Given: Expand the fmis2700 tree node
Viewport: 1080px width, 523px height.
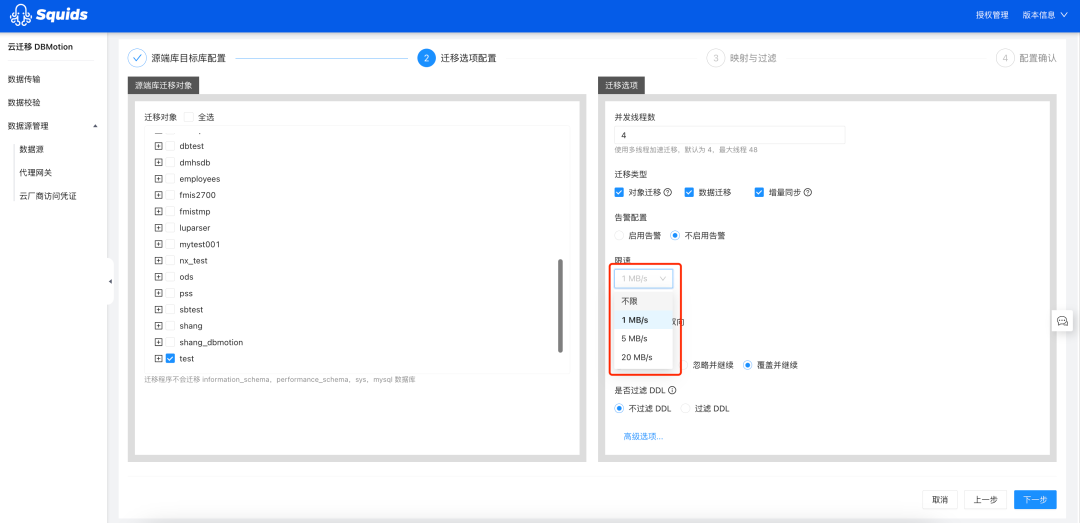Looking at the screenshot, I should click(x=158, y=195).
